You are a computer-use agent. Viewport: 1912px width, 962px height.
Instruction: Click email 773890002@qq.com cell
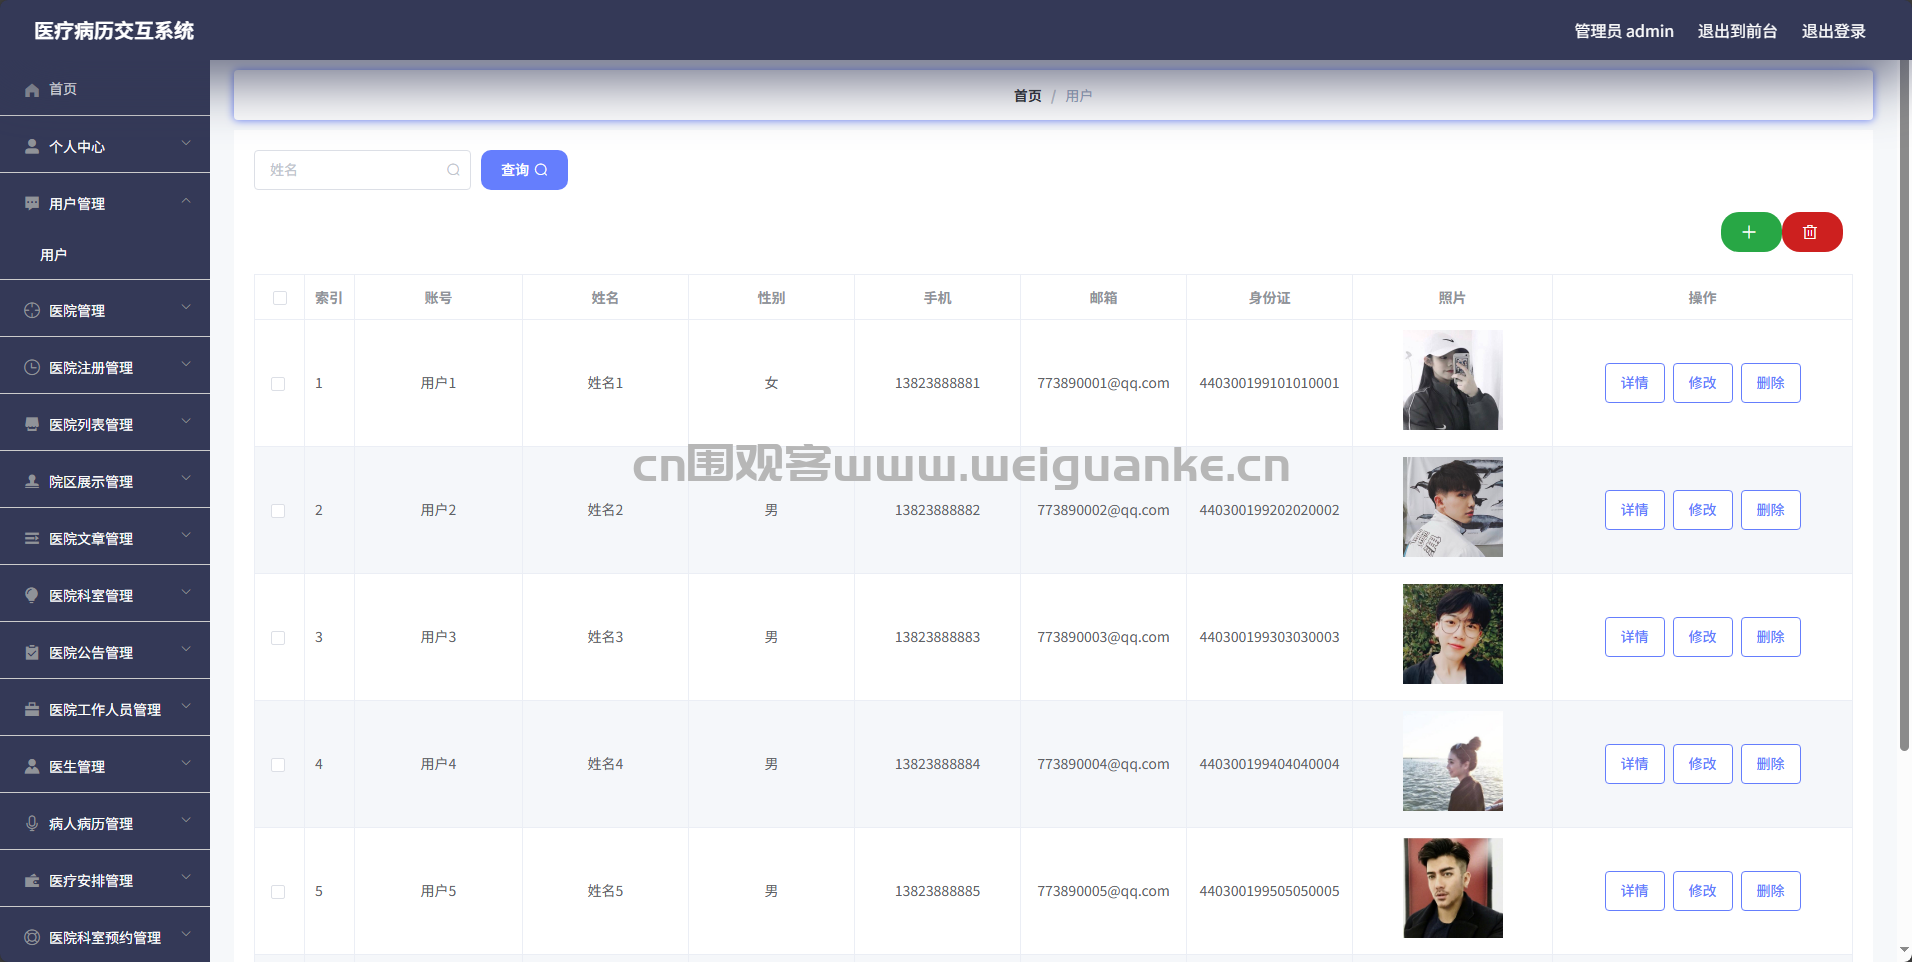click(x=1103, y=510)
